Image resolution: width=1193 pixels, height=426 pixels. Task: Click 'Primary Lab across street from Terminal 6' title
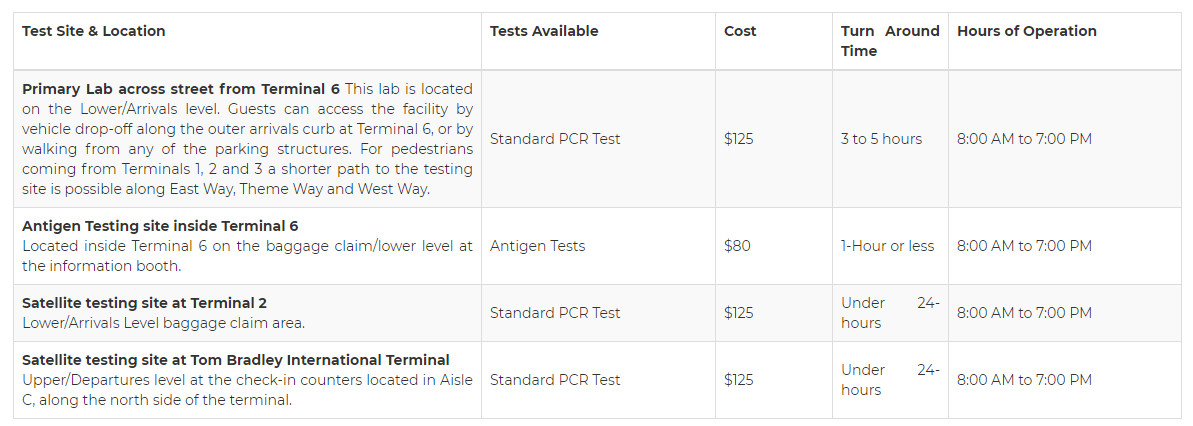181,89
